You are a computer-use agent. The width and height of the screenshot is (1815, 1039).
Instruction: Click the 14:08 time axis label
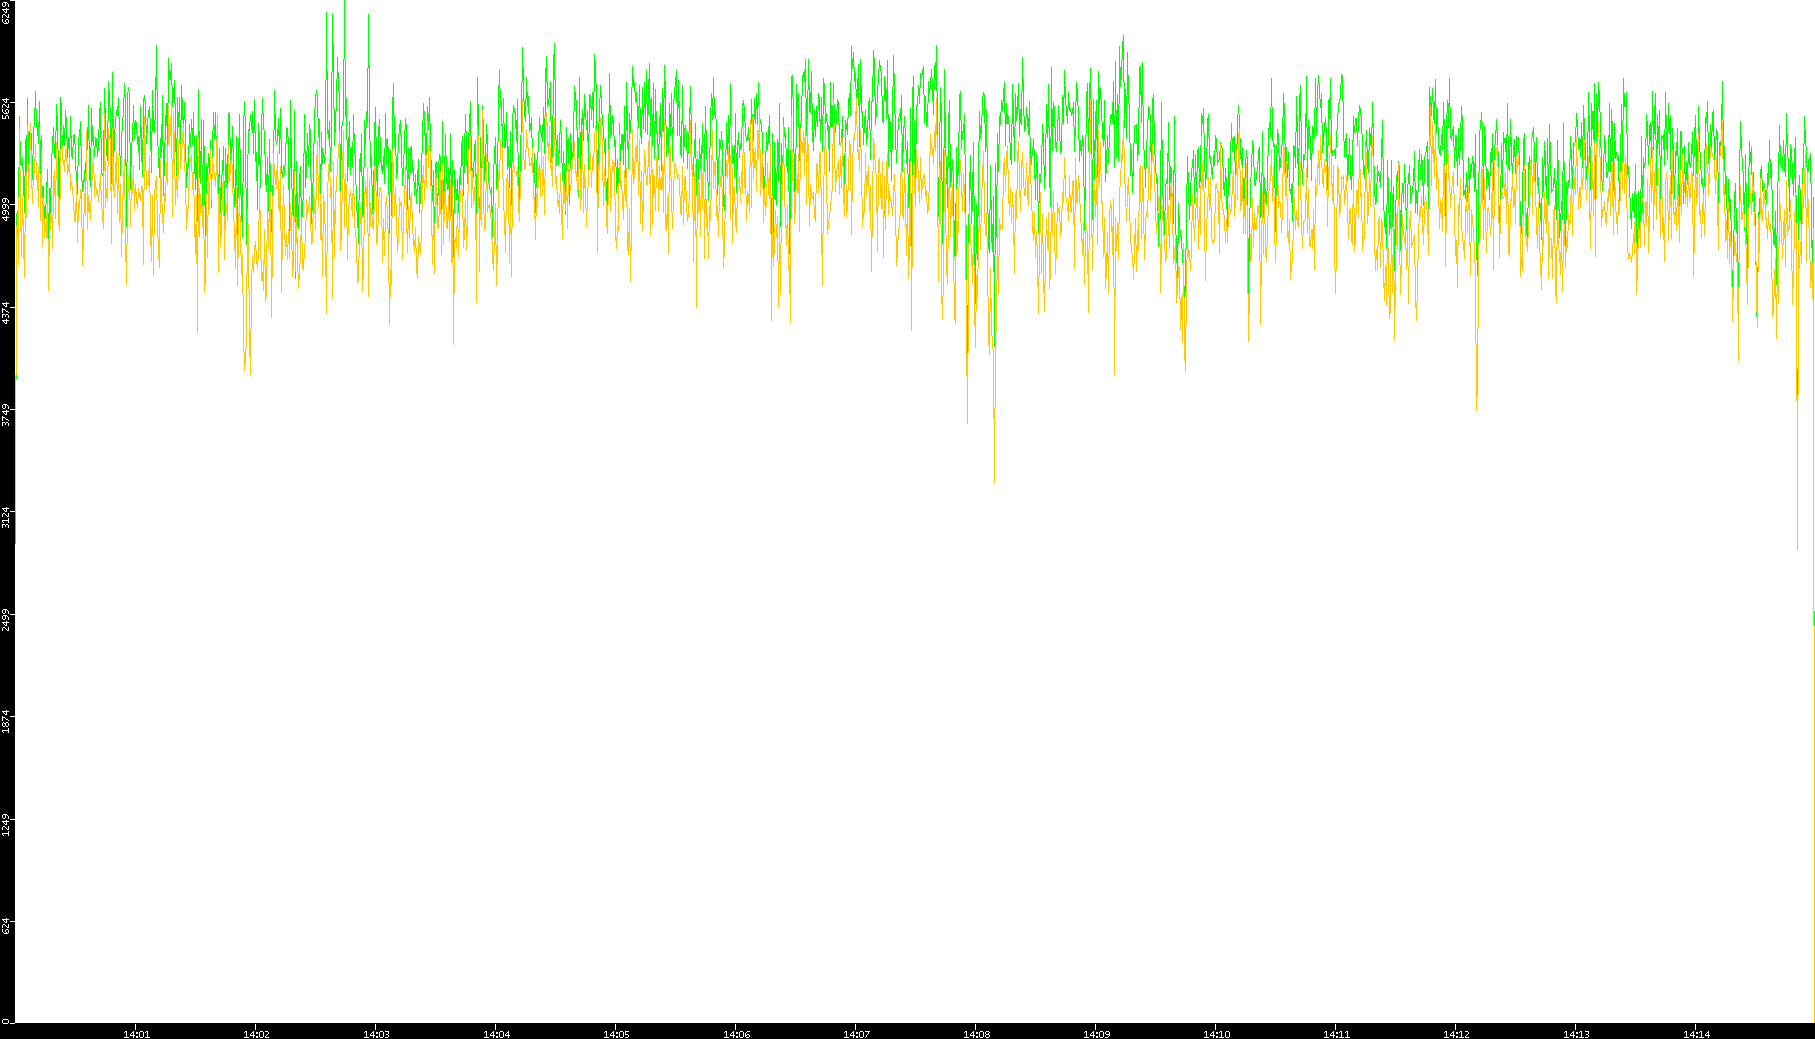click(976, 1034)
